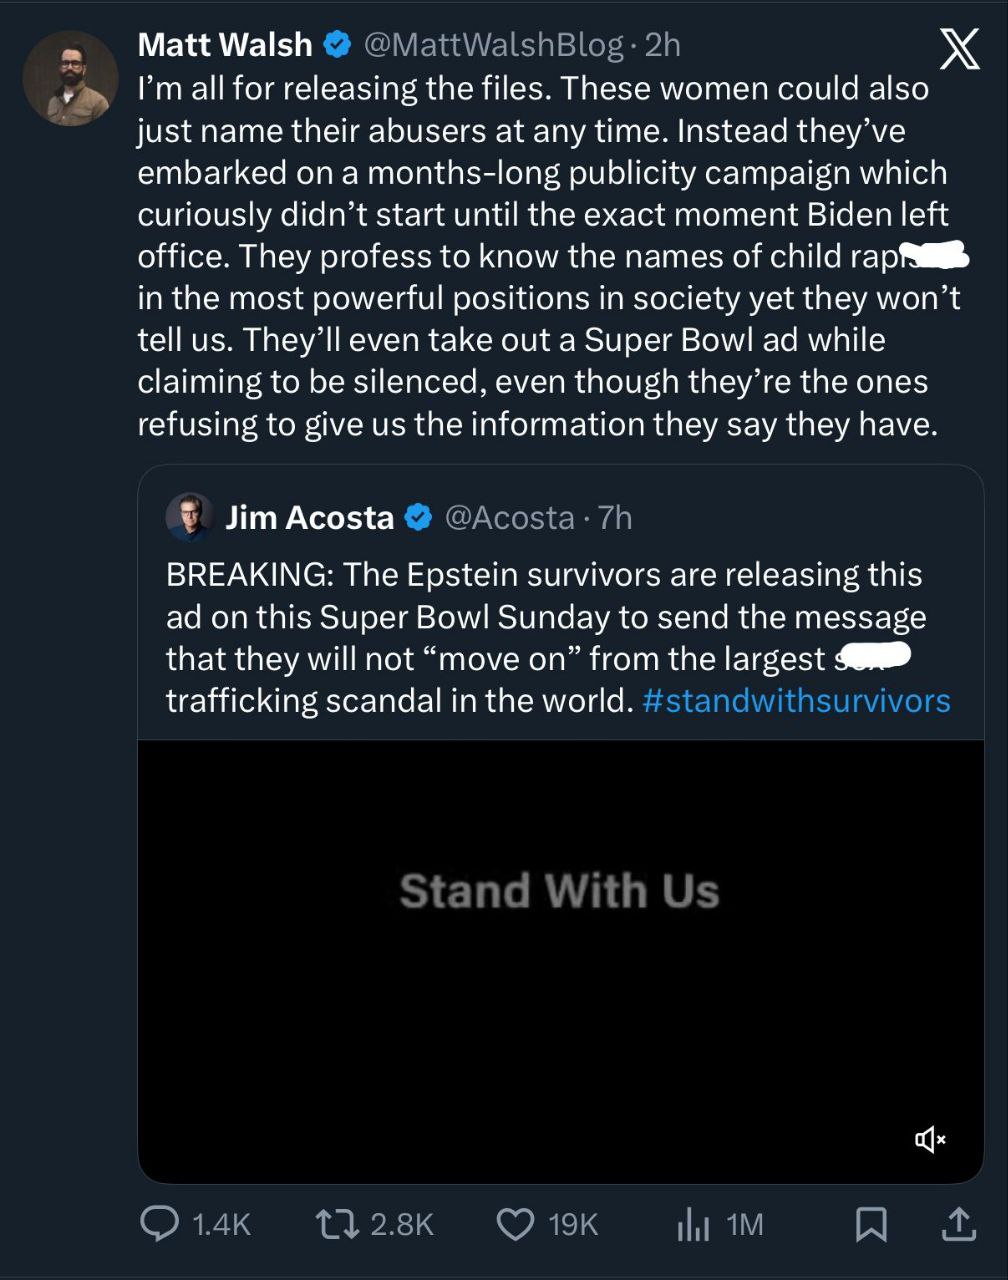The image size is (1008, 1280).
Task: Click the X logo icon
Action: point(959,49)
